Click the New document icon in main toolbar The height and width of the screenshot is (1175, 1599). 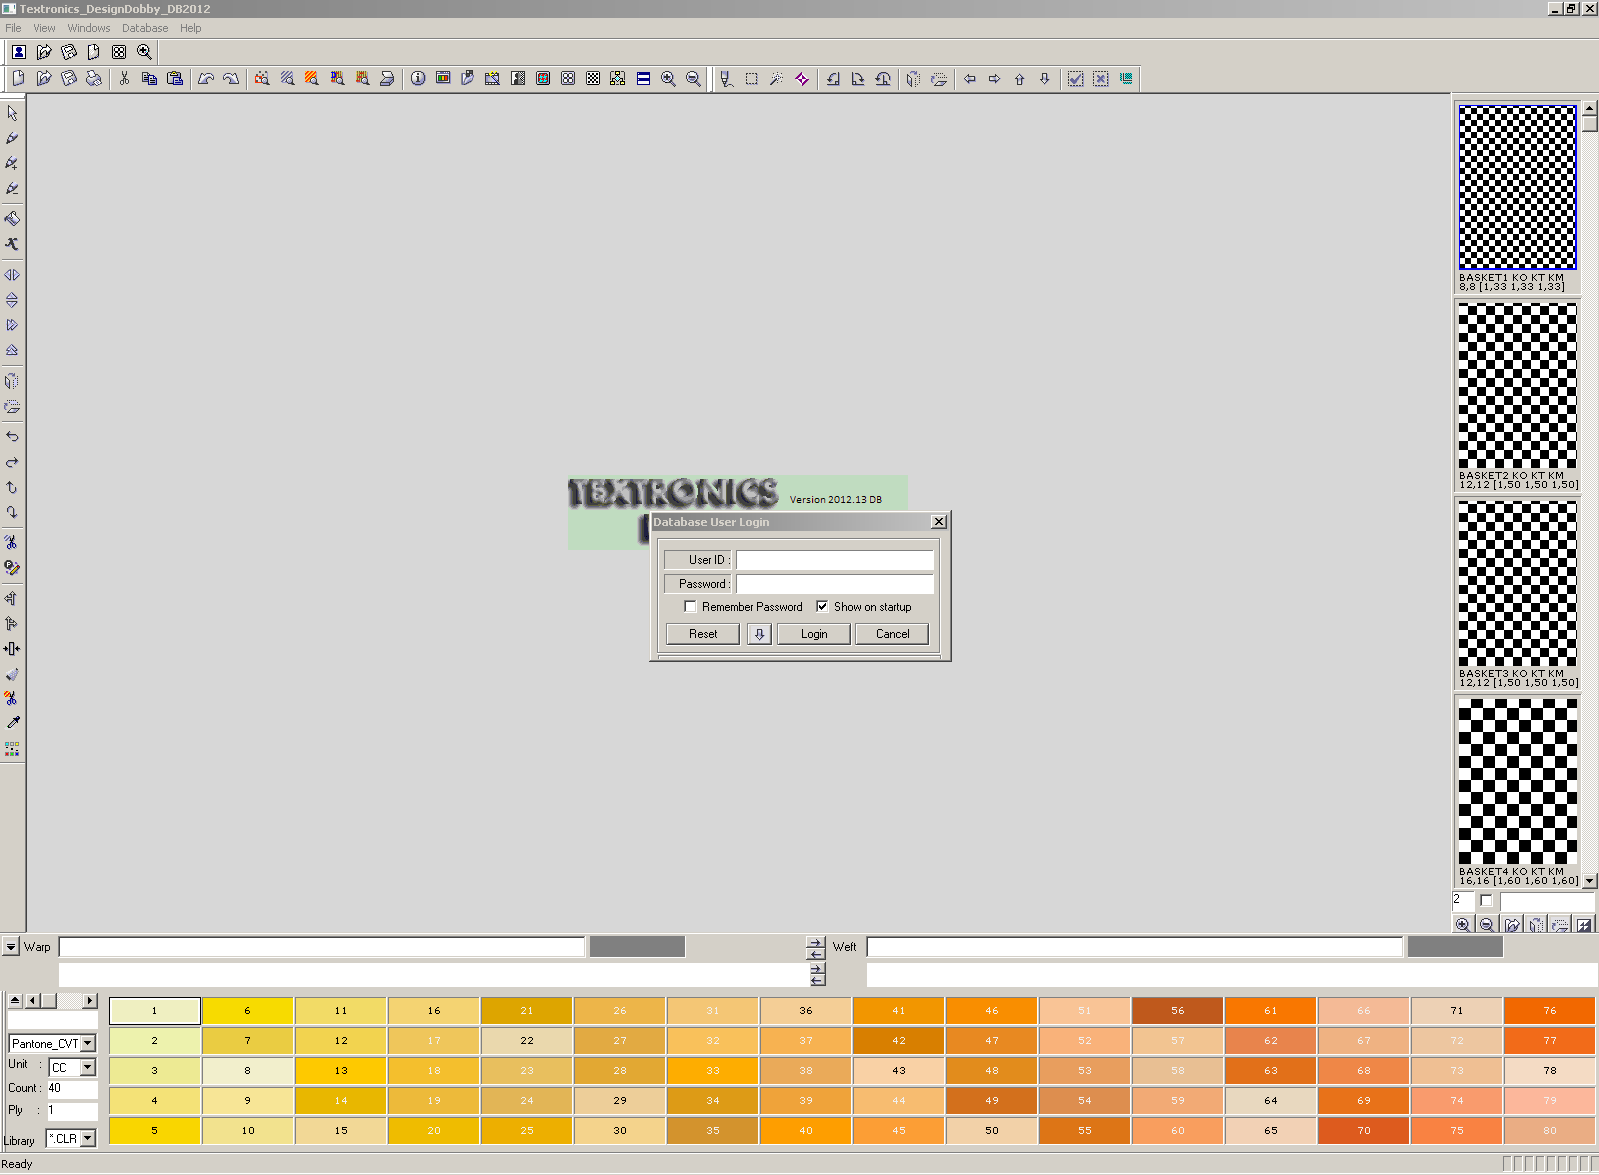pos(18,79)
